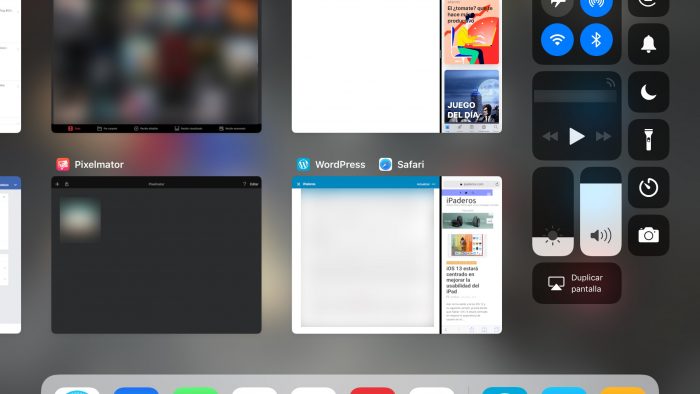Tap the Duplicar pantalla button
The height and width of the screenshot is (394, 700).
576,283
